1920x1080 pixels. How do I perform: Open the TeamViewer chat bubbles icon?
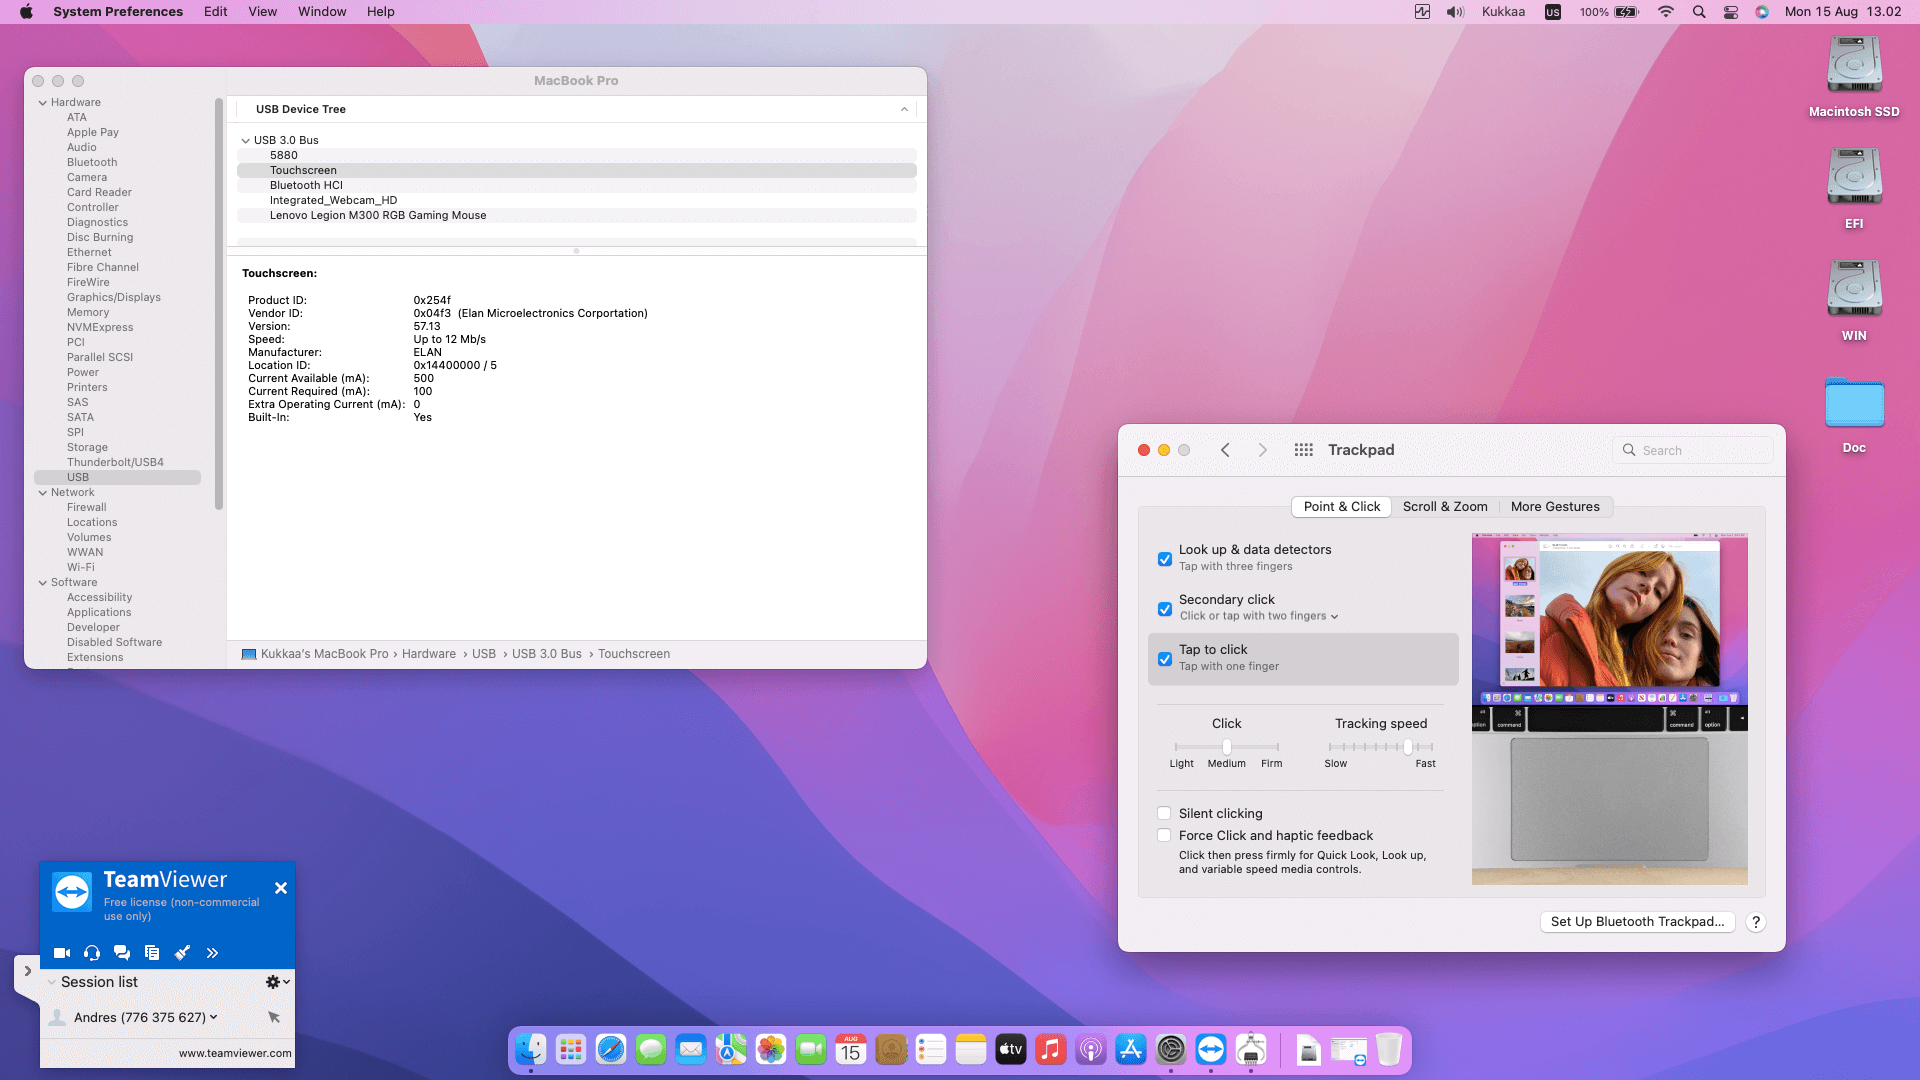(122, 953)
